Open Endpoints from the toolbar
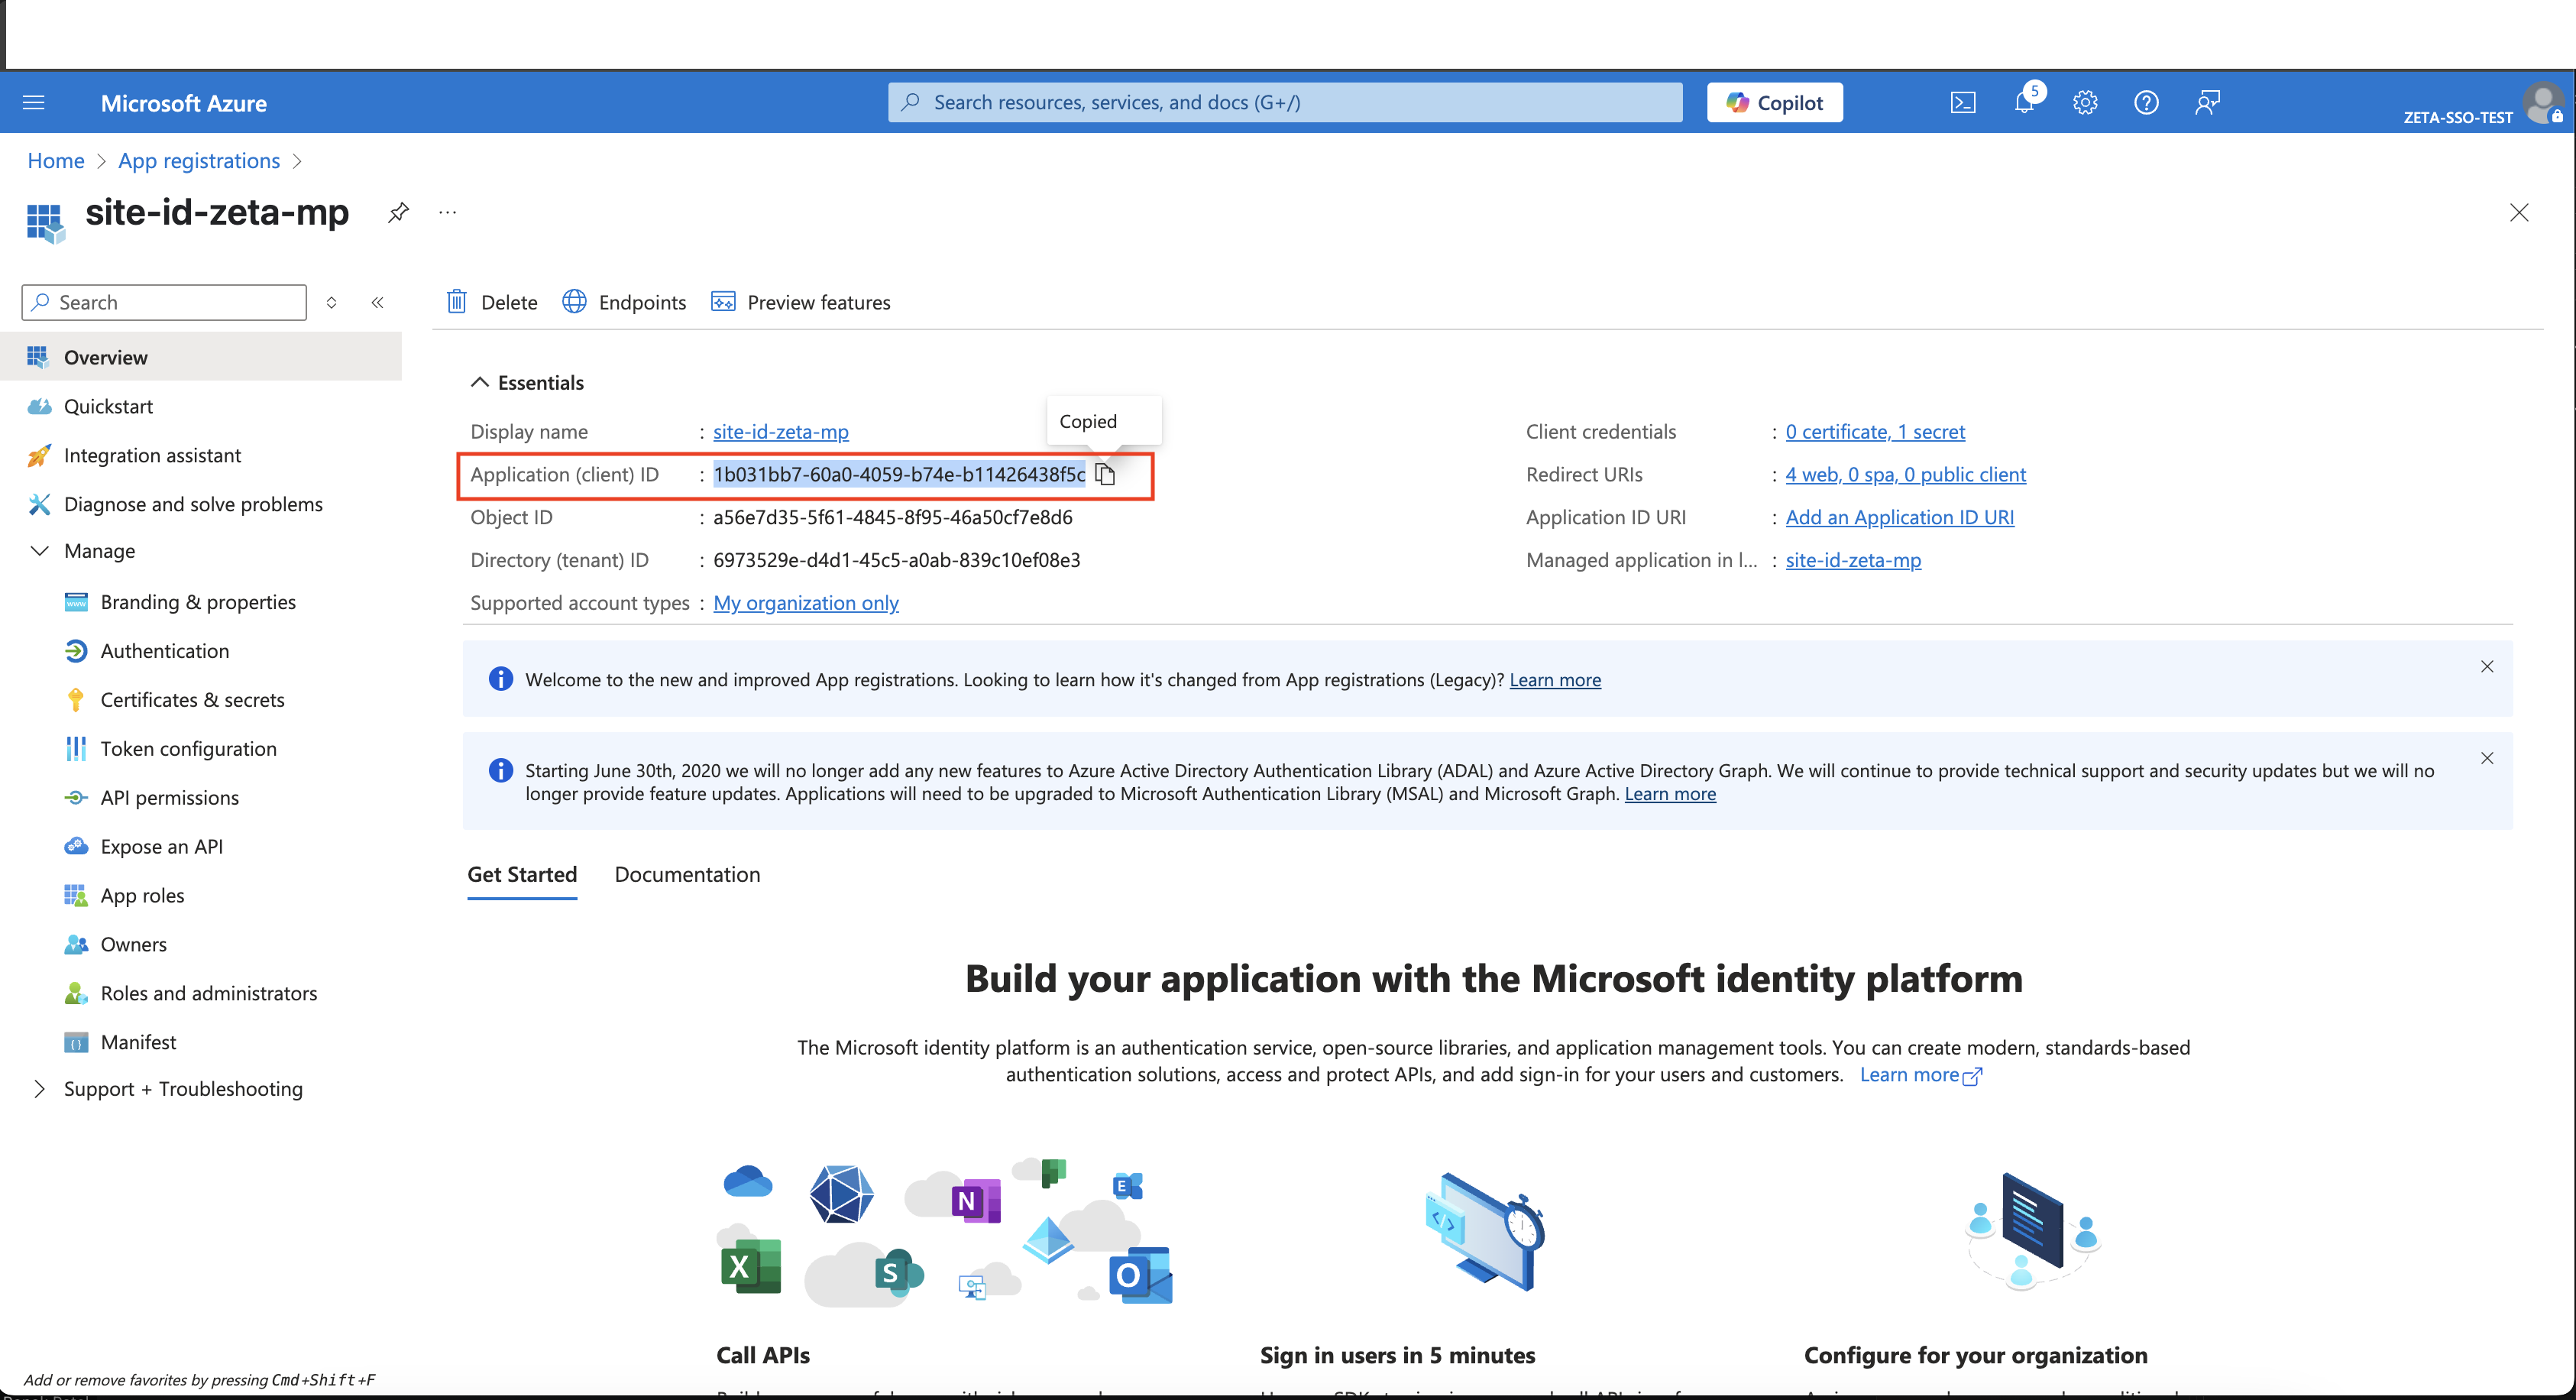This screenshot has width=2576, height=1400. (625, 302)
